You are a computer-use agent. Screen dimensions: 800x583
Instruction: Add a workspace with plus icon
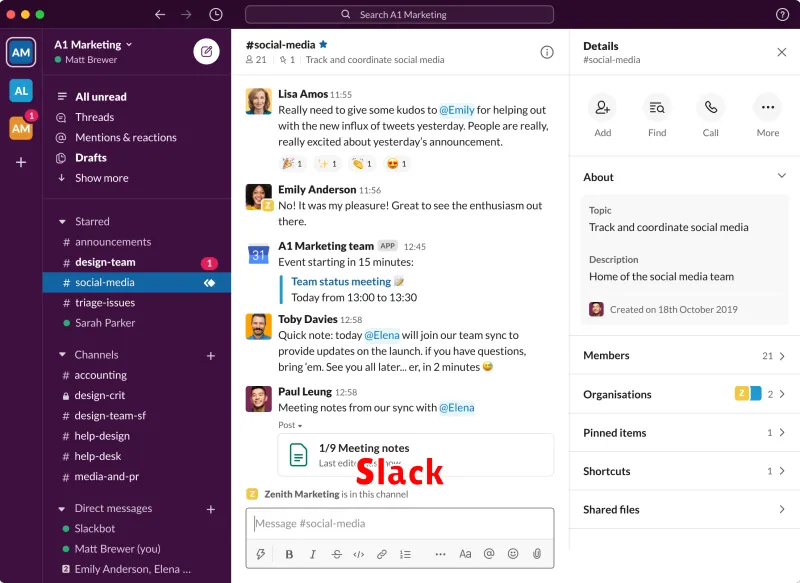21,162
